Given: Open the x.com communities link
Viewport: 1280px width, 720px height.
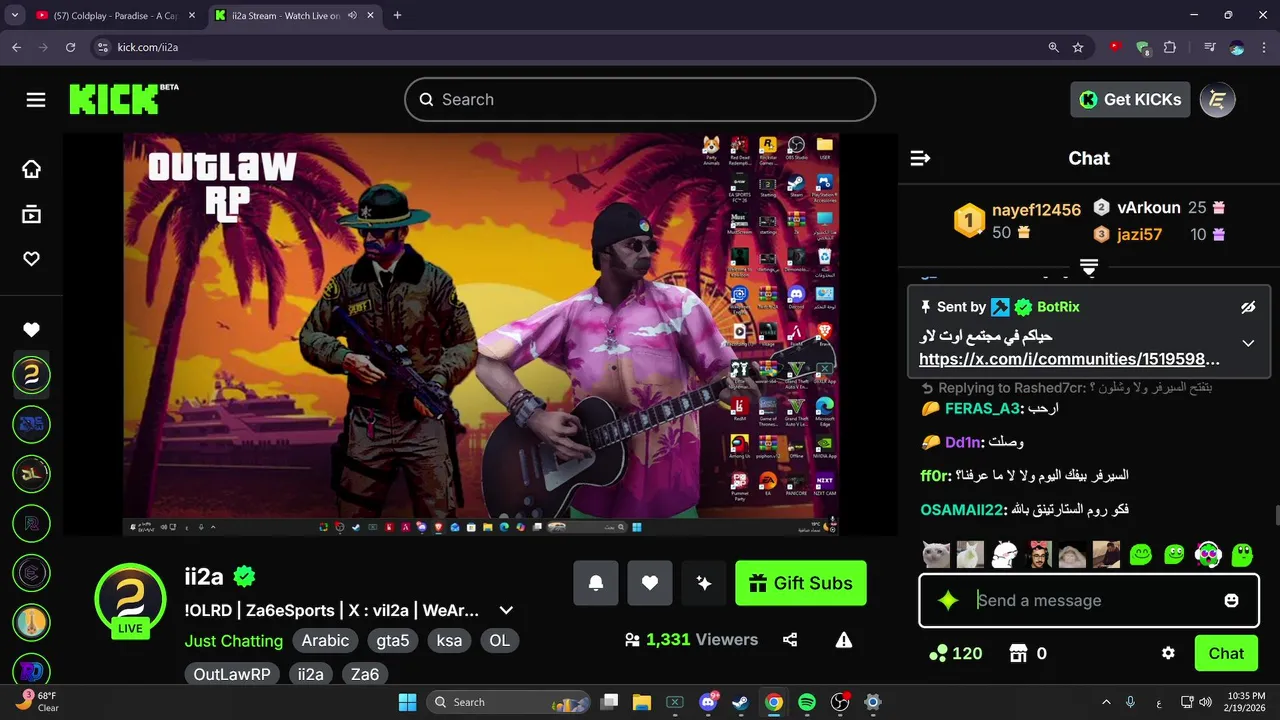Looking at the screenshot, I should [1069, 359].
